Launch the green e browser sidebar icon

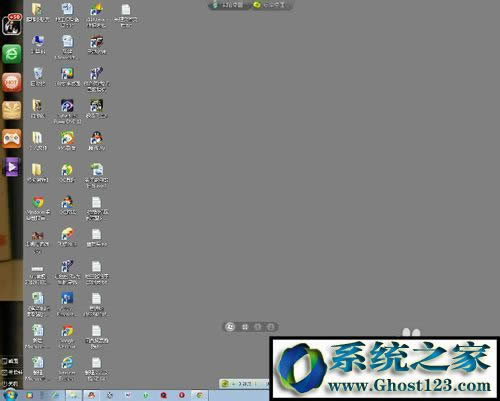point(12,53)
